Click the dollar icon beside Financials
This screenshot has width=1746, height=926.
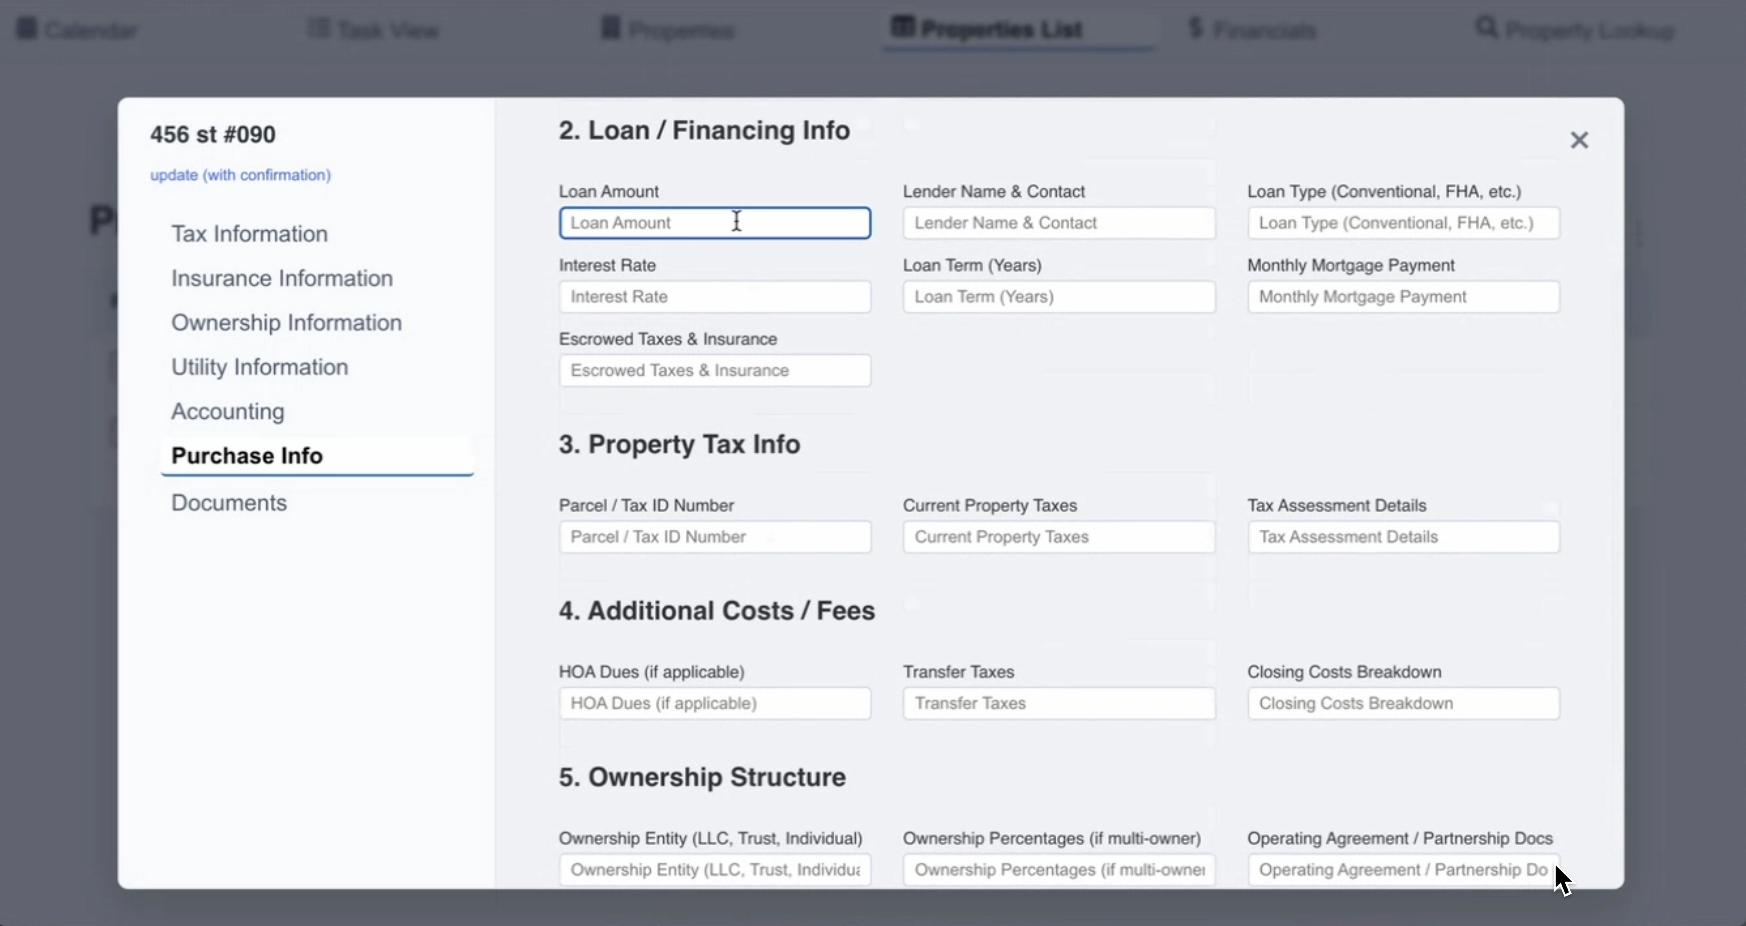point(1195,28)
